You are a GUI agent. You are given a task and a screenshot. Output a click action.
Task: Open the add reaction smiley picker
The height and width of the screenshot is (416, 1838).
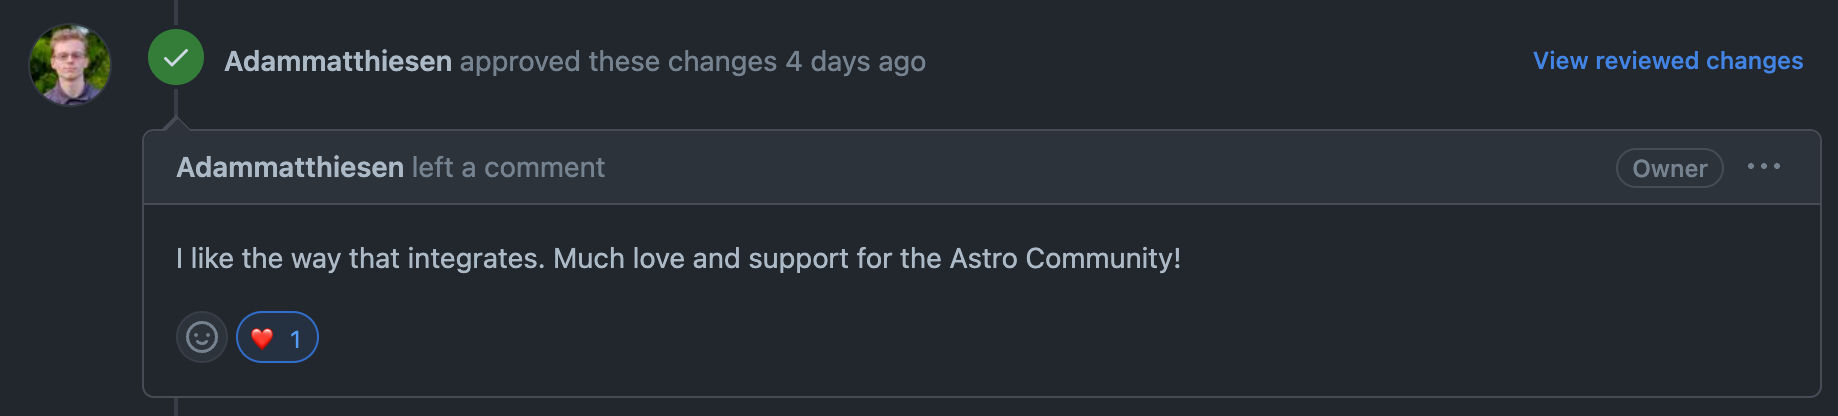[x=202, y=337]
